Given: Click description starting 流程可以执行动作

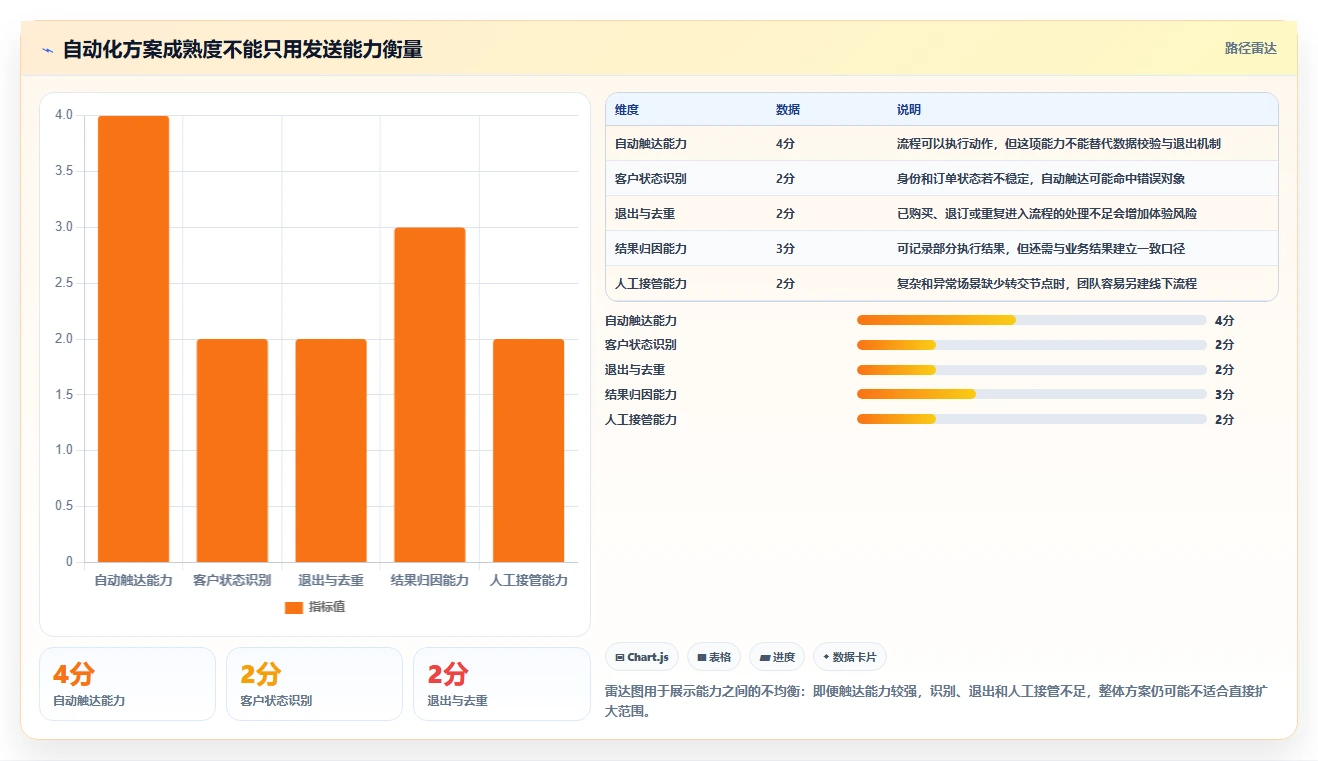Looking at the screenshot, I should pyautogui.click(x=1059, y=144).
